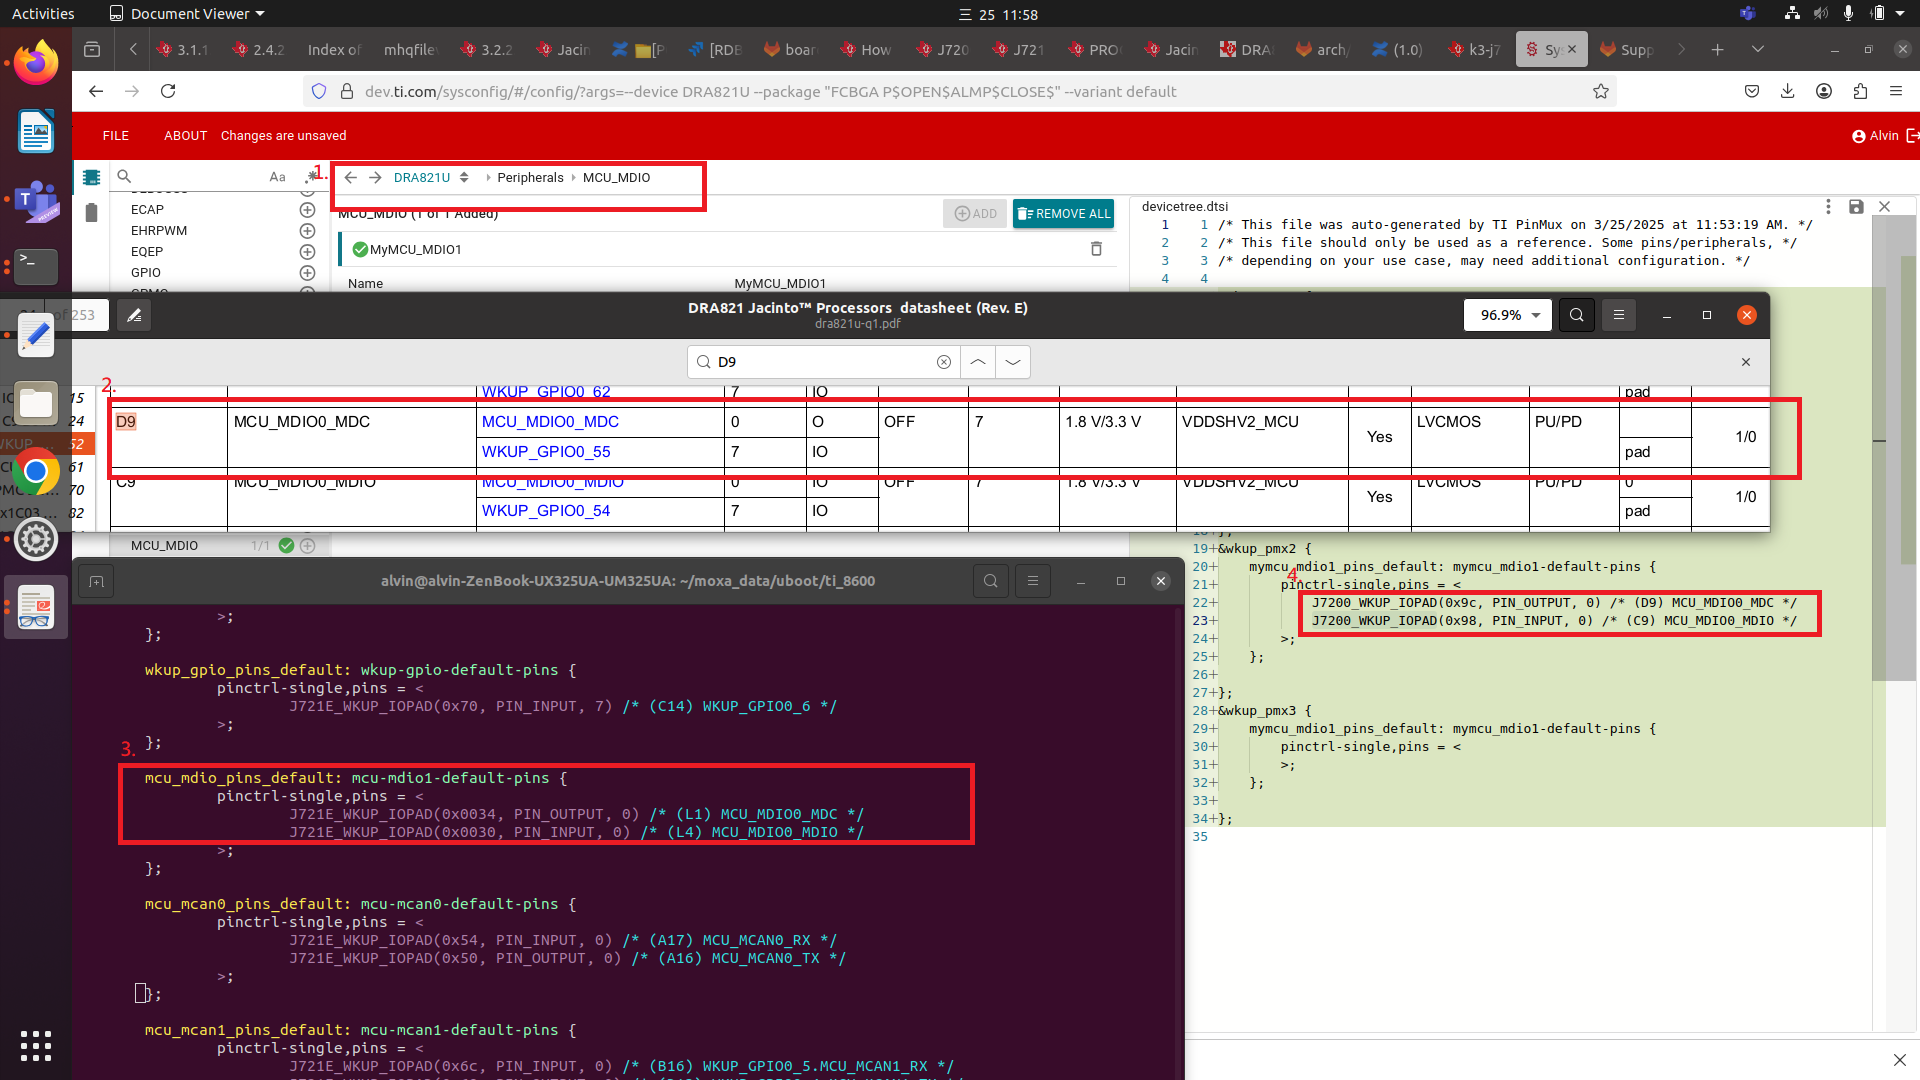
Task: Launch LibreOffice Writer from the dock
Action: [x=36, y=132]
